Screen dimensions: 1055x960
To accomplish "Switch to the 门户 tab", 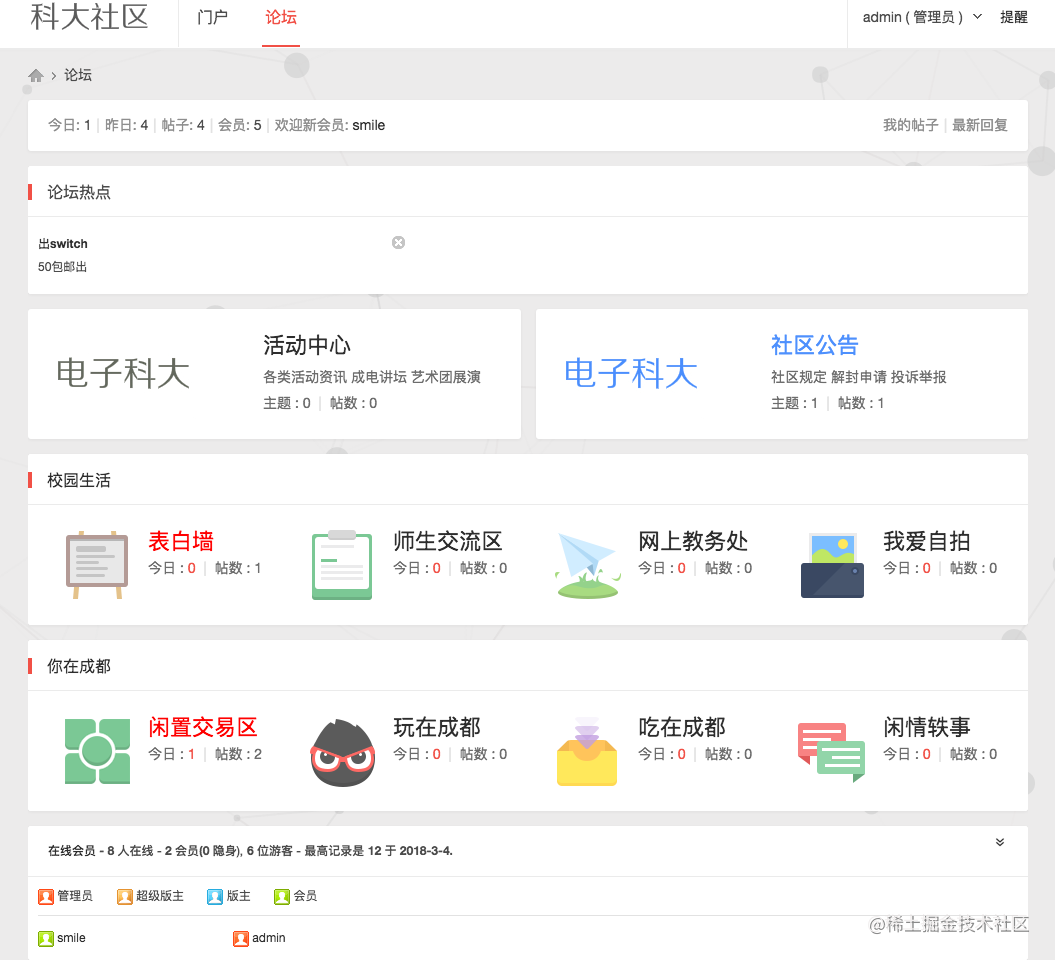I will coord(213,17).
